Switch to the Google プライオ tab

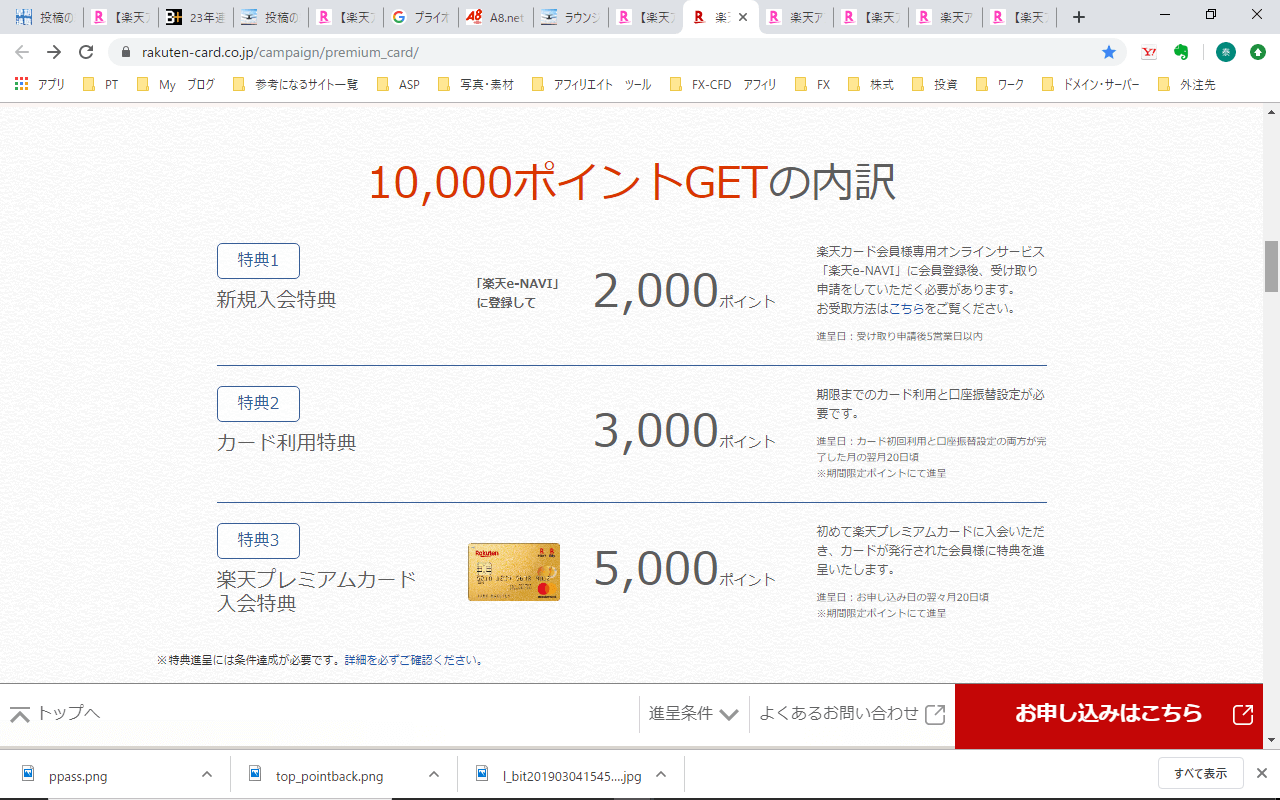[421, 17]
